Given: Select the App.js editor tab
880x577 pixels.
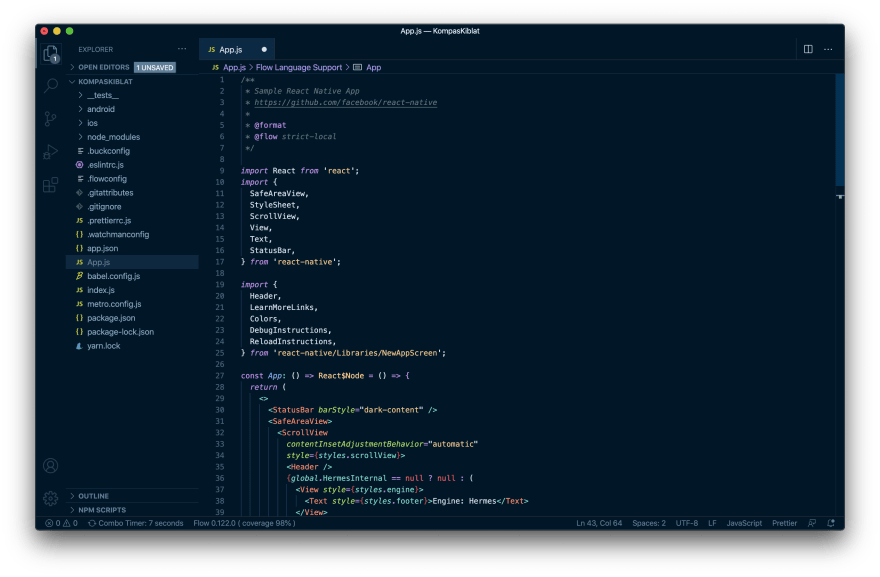Looking at the screenshot, I should (237, 49).
